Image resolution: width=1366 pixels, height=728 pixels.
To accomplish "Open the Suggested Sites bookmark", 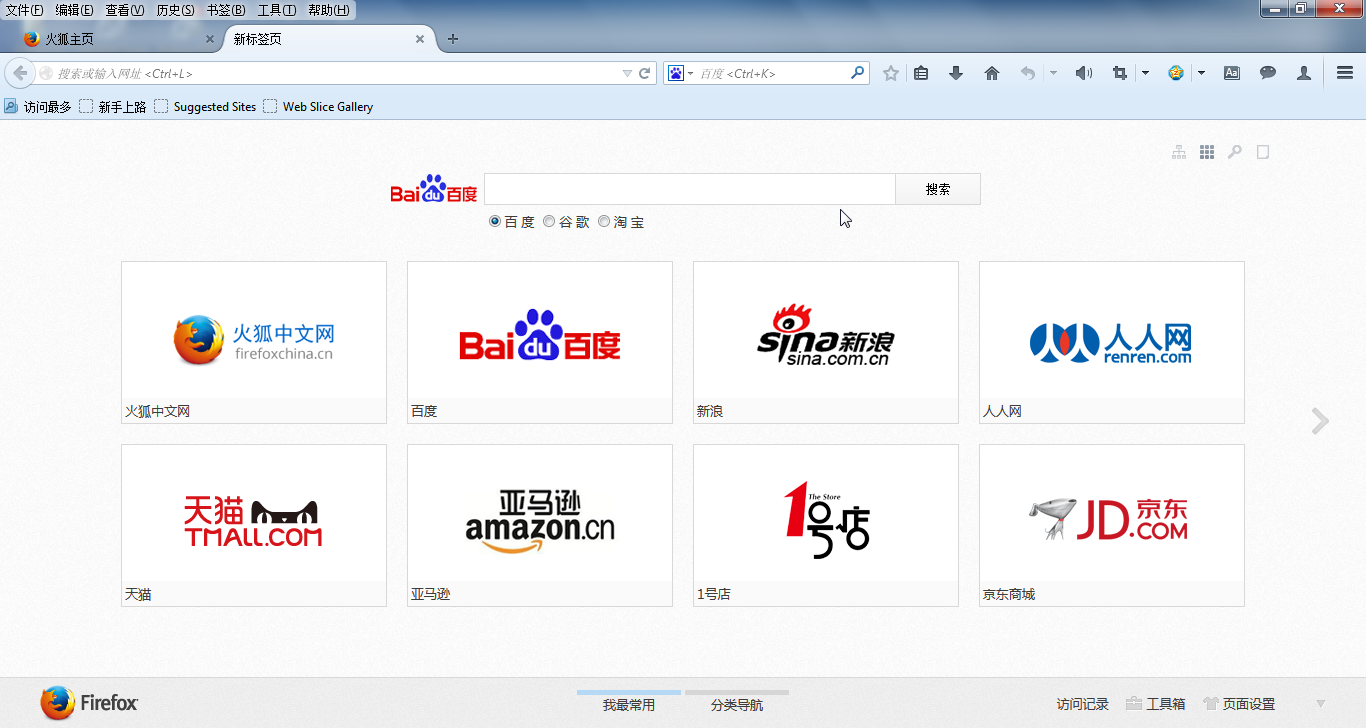I will tap(205, 106).
